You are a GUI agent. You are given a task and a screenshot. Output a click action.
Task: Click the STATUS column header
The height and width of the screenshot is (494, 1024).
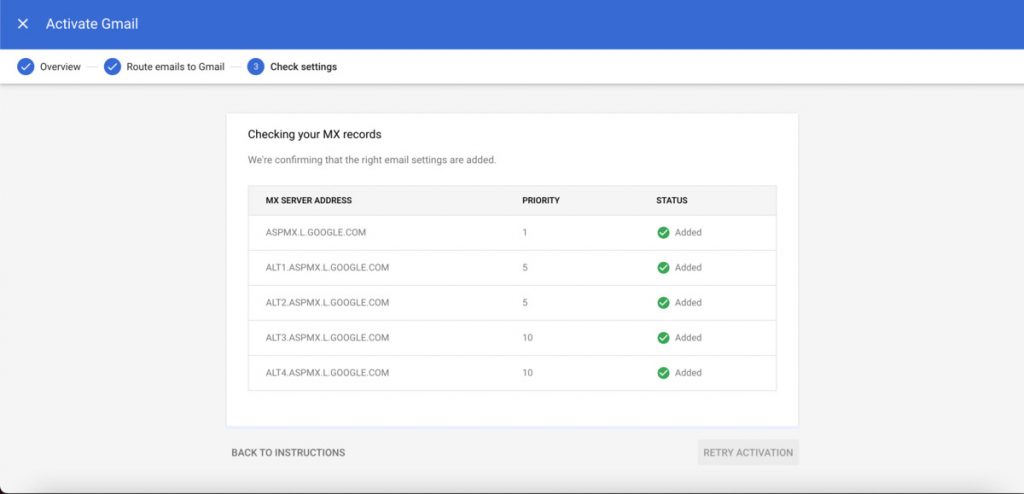672,201
